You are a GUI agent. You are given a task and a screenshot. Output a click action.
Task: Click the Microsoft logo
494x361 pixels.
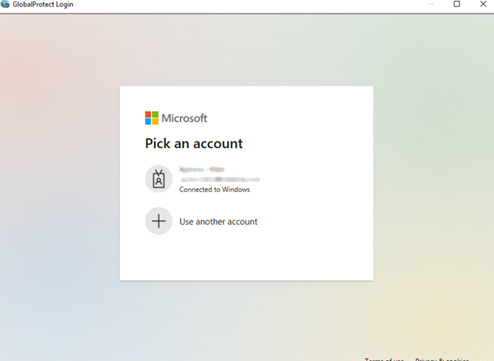(176, 118)
